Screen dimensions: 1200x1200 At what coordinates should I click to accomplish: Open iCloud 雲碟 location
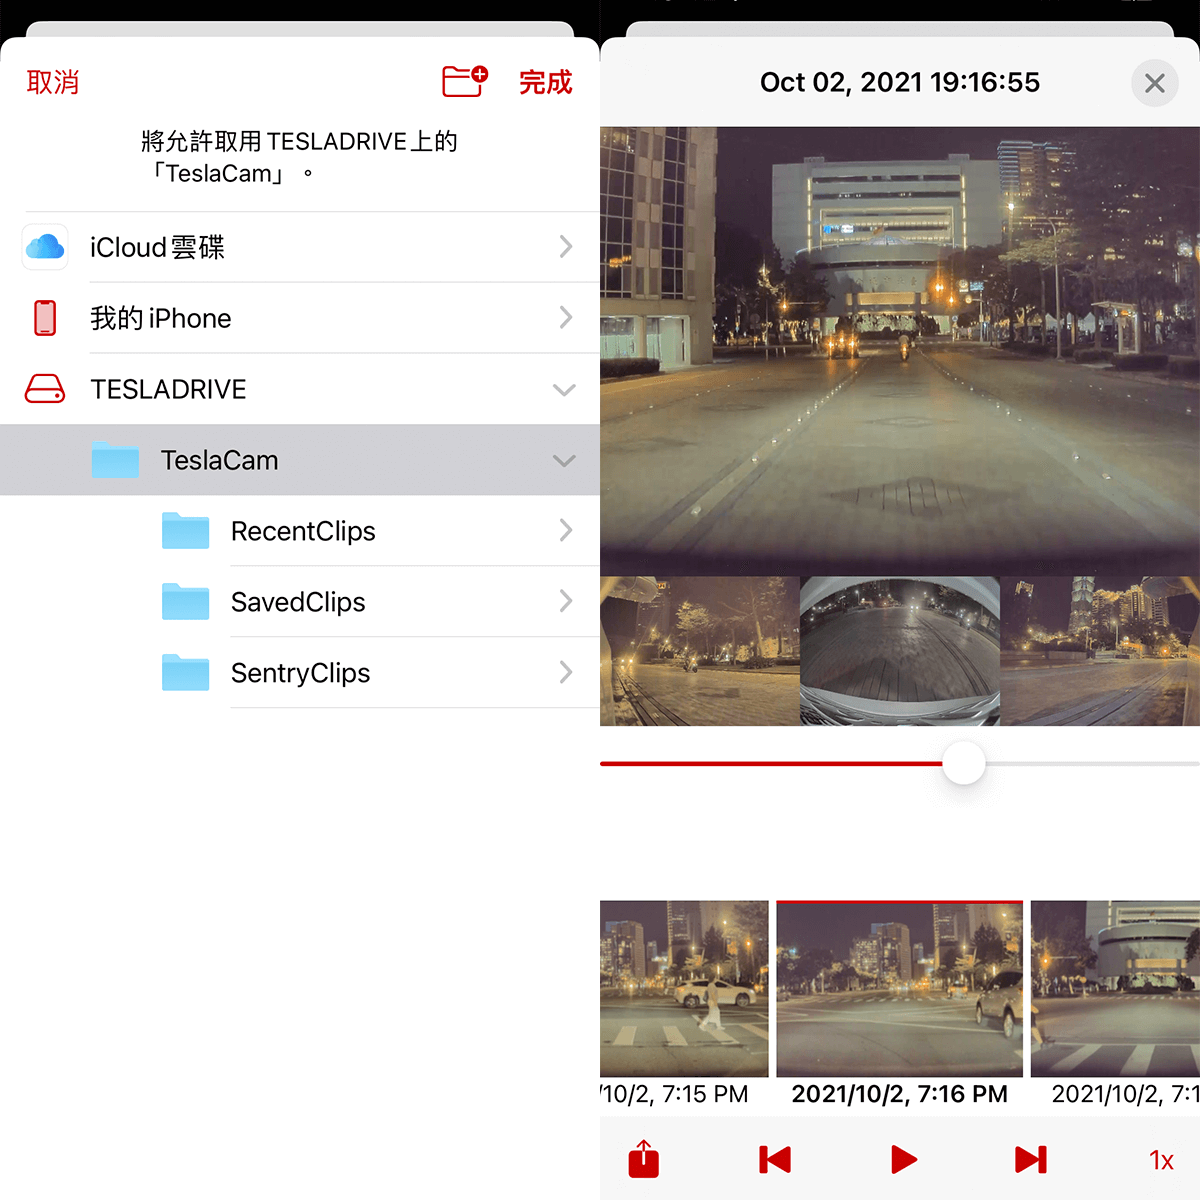(300, 247)
